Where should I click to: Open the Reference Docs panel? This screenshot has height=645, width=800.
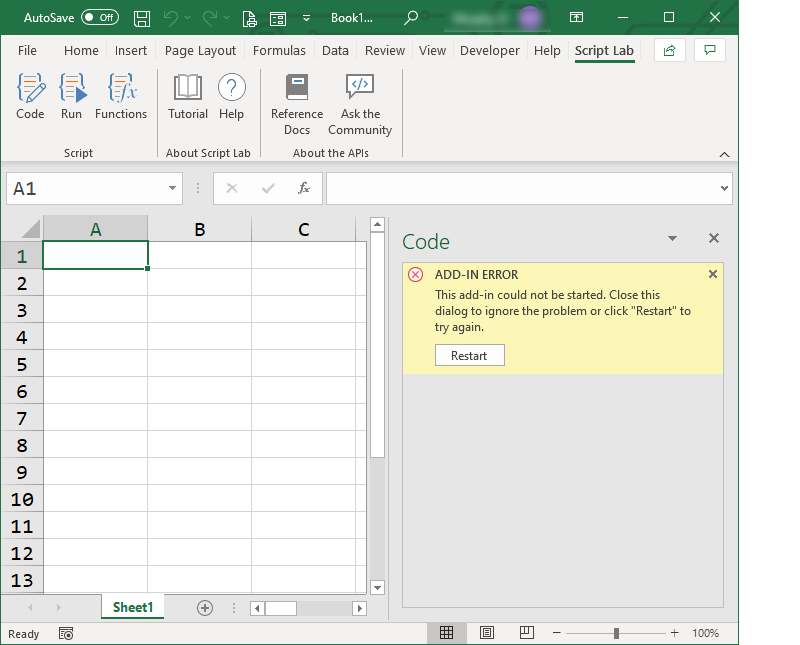pos(296,100)
